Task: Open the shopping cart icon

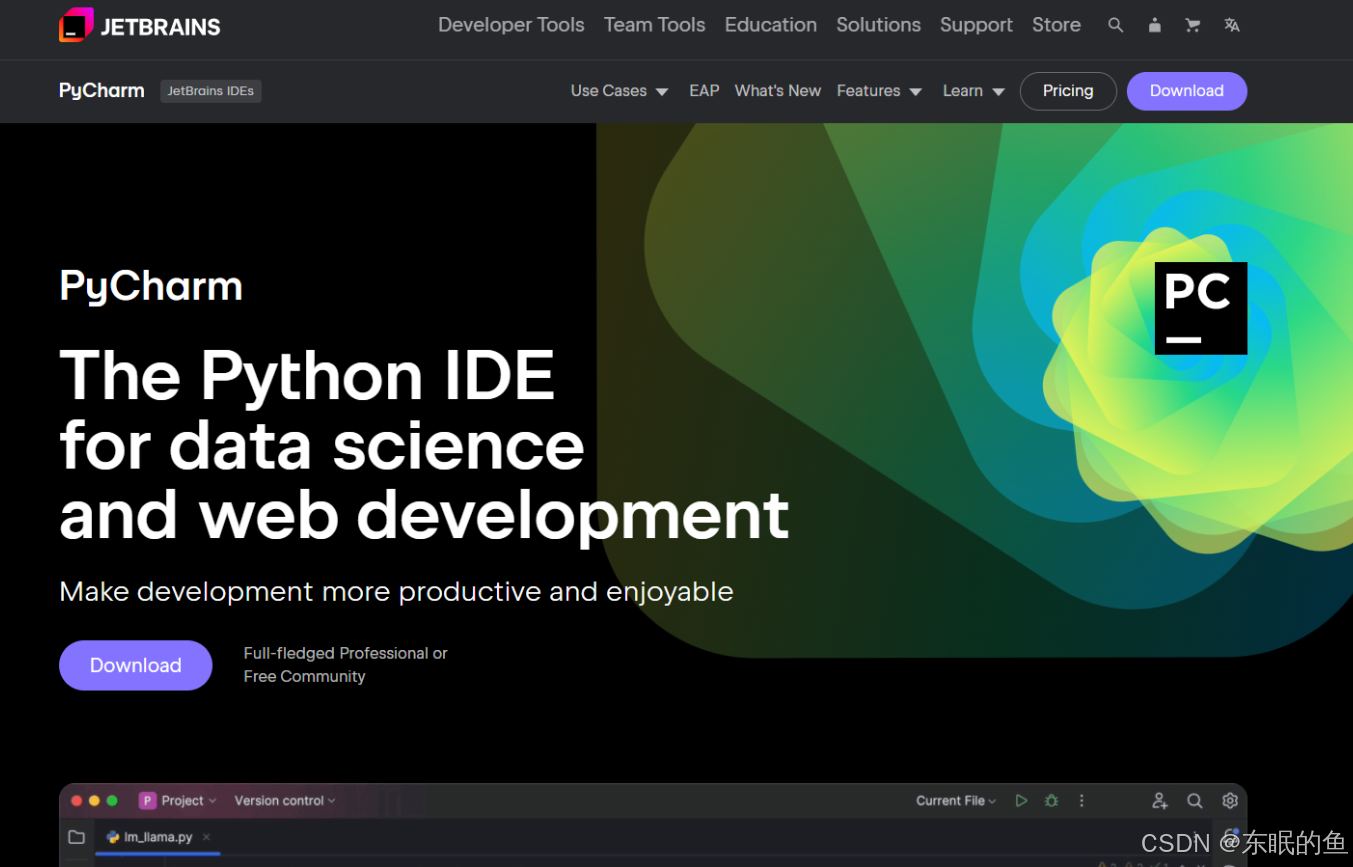Action: coord(1192,26)
